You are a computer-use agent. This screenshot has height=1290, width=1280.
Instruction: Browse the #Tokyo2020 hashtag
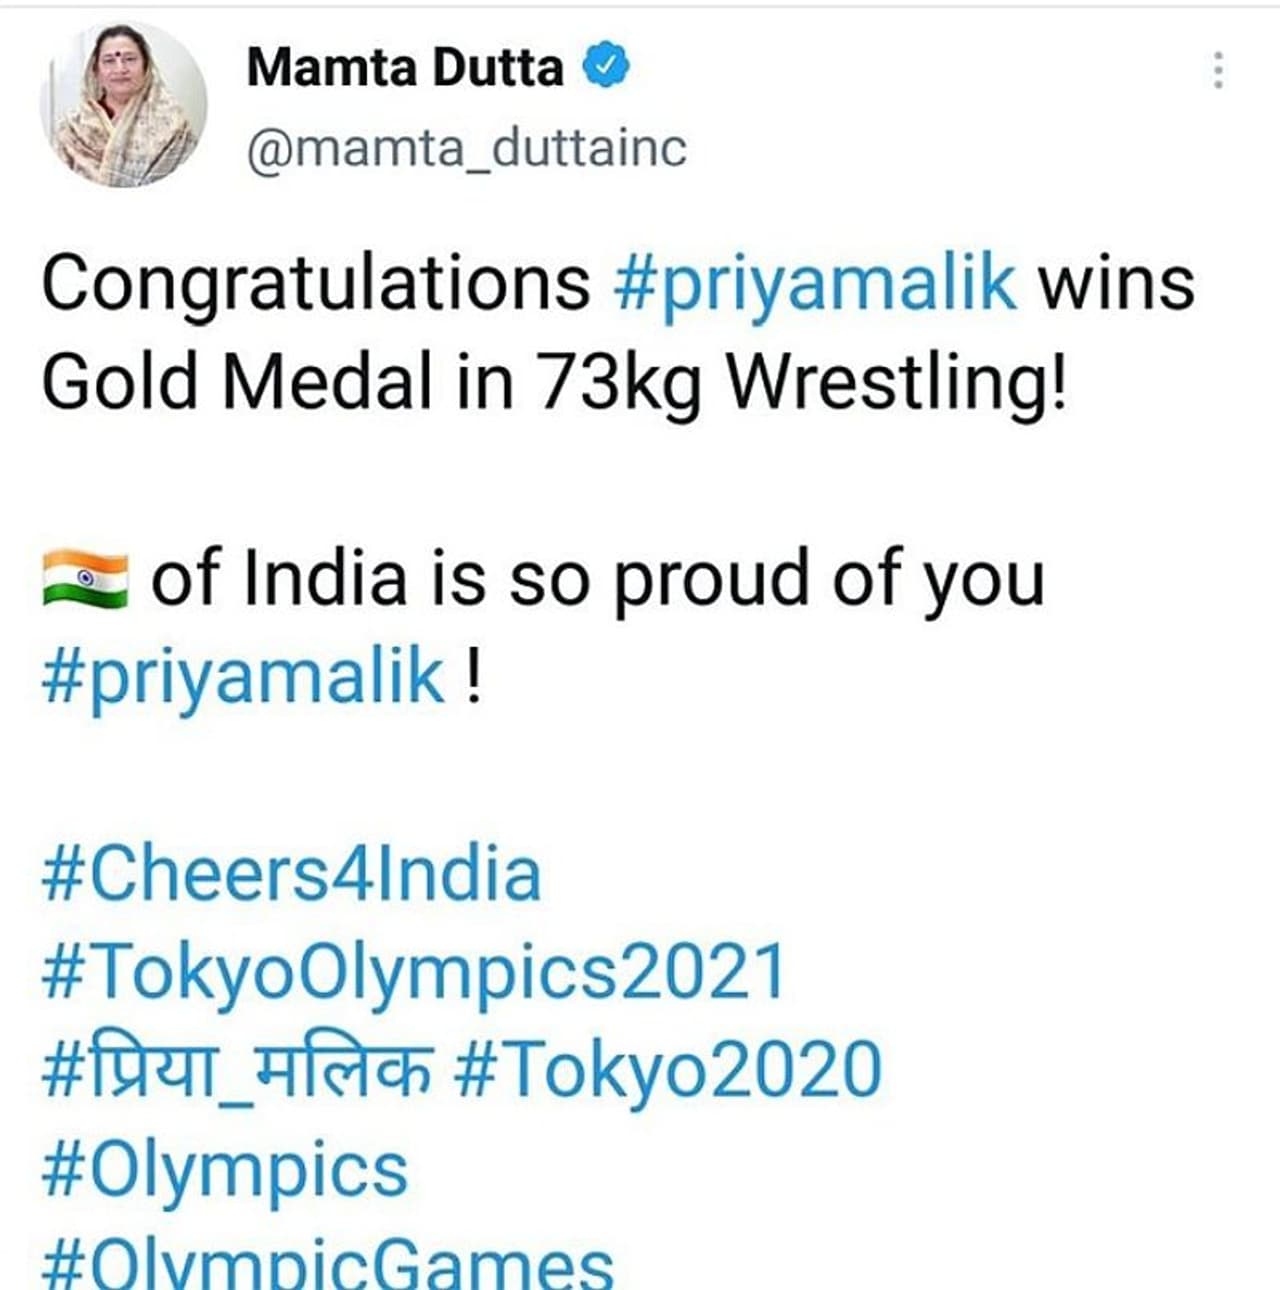point(668,1070)
